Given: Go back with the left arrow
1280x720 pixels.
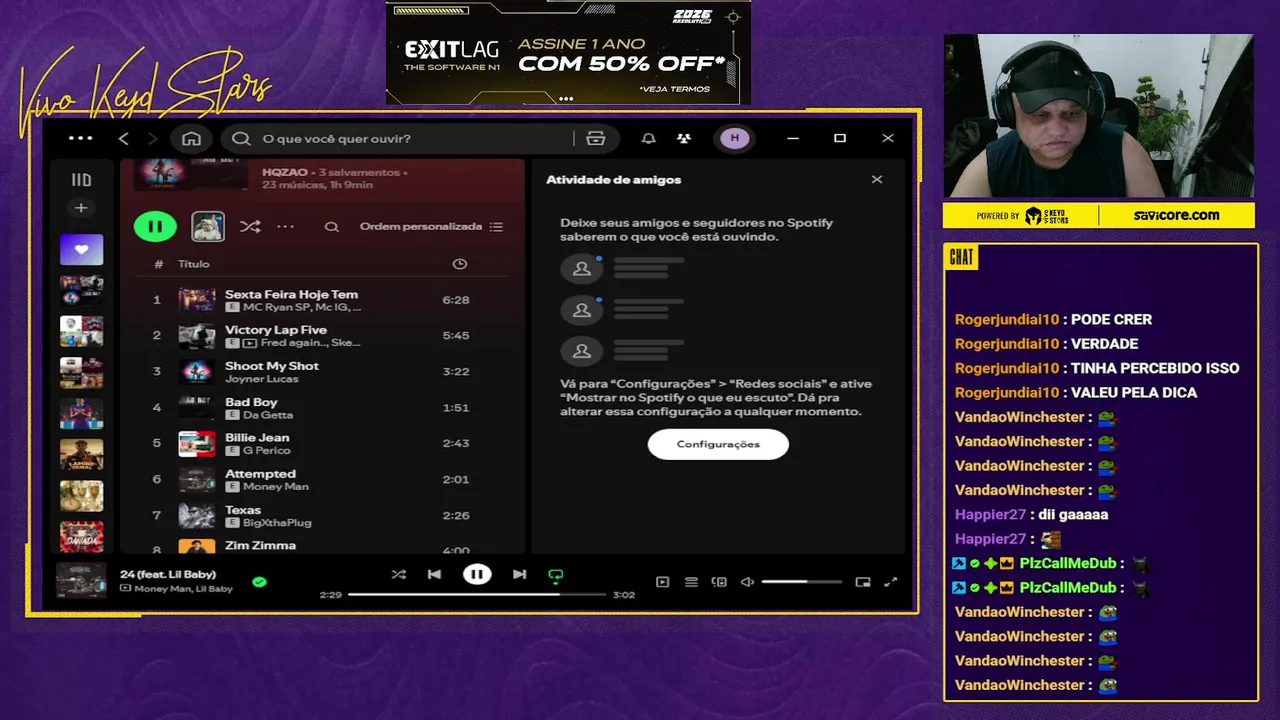Looking at the screenshot, I should point(124,139).
